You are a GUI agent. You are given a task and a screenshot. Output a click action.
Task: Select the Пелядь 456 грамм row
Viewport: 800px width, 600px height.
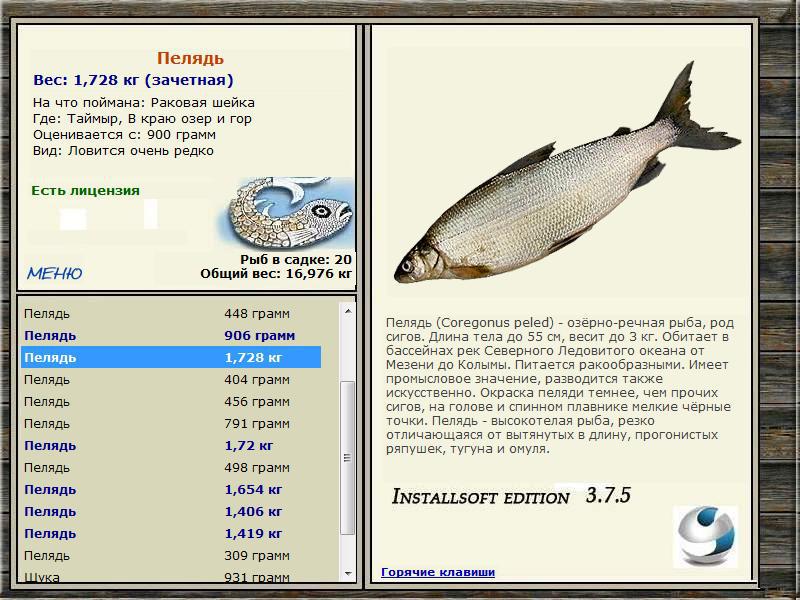pyautogui.click(x=171, y=401)
